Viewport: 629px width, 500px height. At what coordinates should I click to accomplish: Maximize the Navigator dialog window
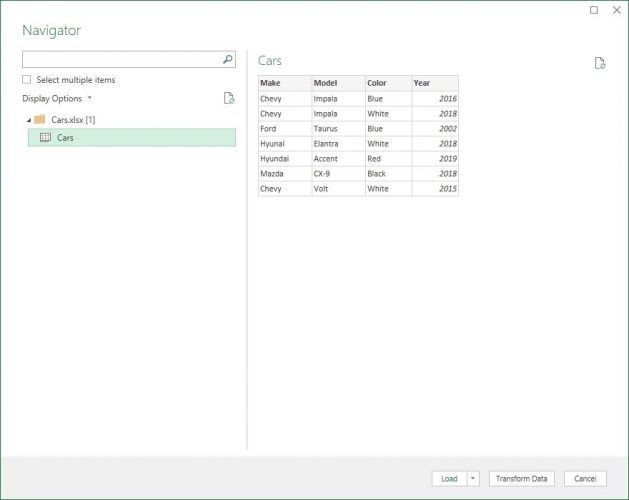point(594,10)
